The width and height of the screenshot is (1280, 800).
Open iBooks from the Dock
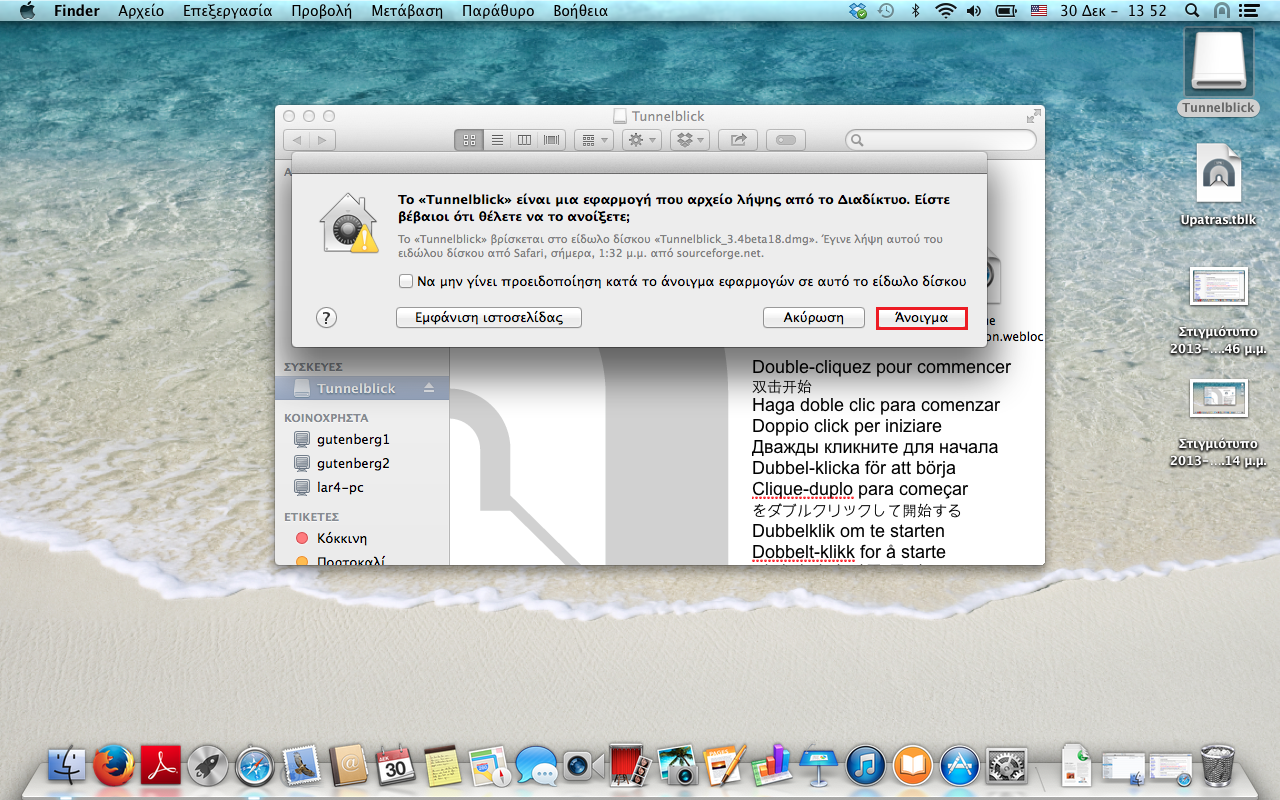(x=912, y=766)
